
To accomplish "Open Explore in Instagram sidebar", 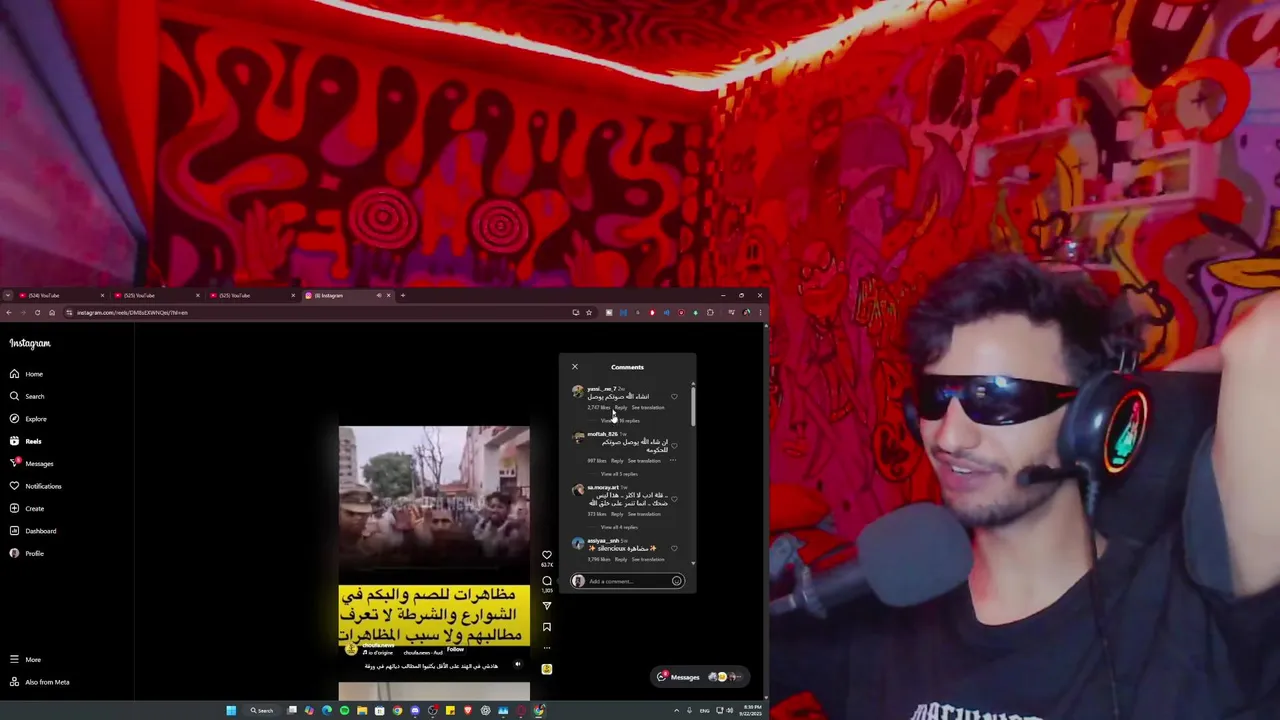I will (28, 419).
